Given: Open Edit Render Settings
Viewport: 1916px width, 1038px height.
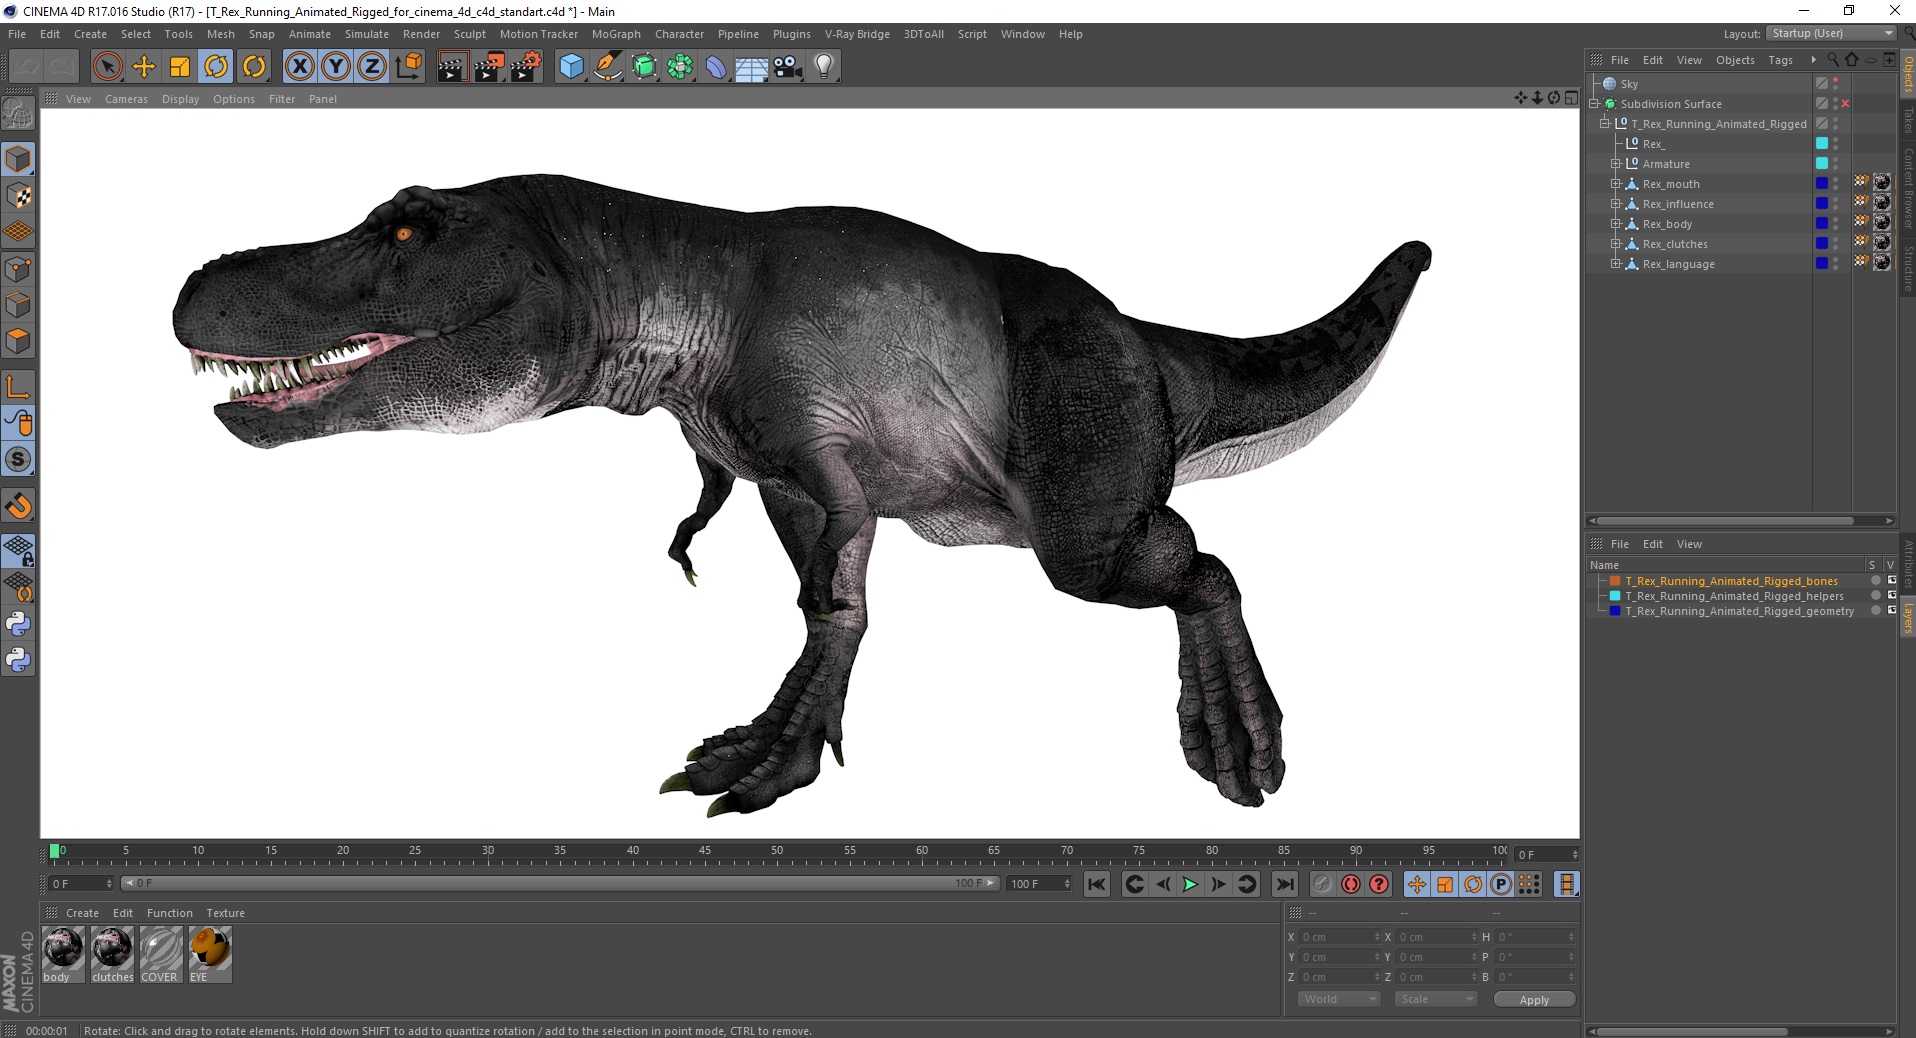Looking at the screenshot, I should (526, 67).
